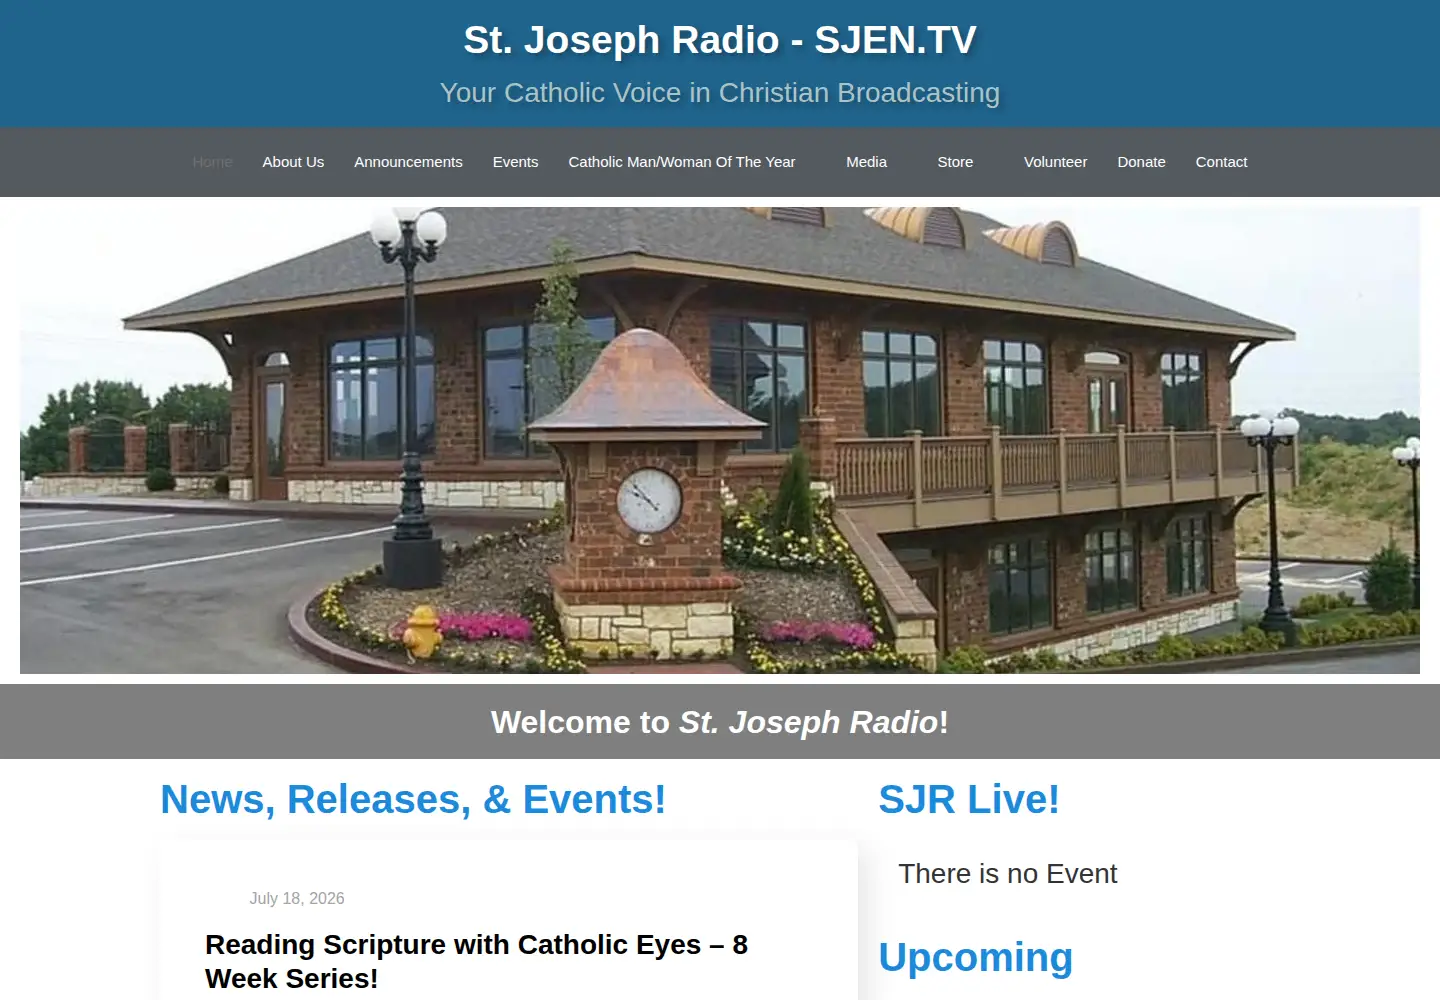Click Your Catholic Voice in Christian Broadcasting tagline

[x=720, y=93]
